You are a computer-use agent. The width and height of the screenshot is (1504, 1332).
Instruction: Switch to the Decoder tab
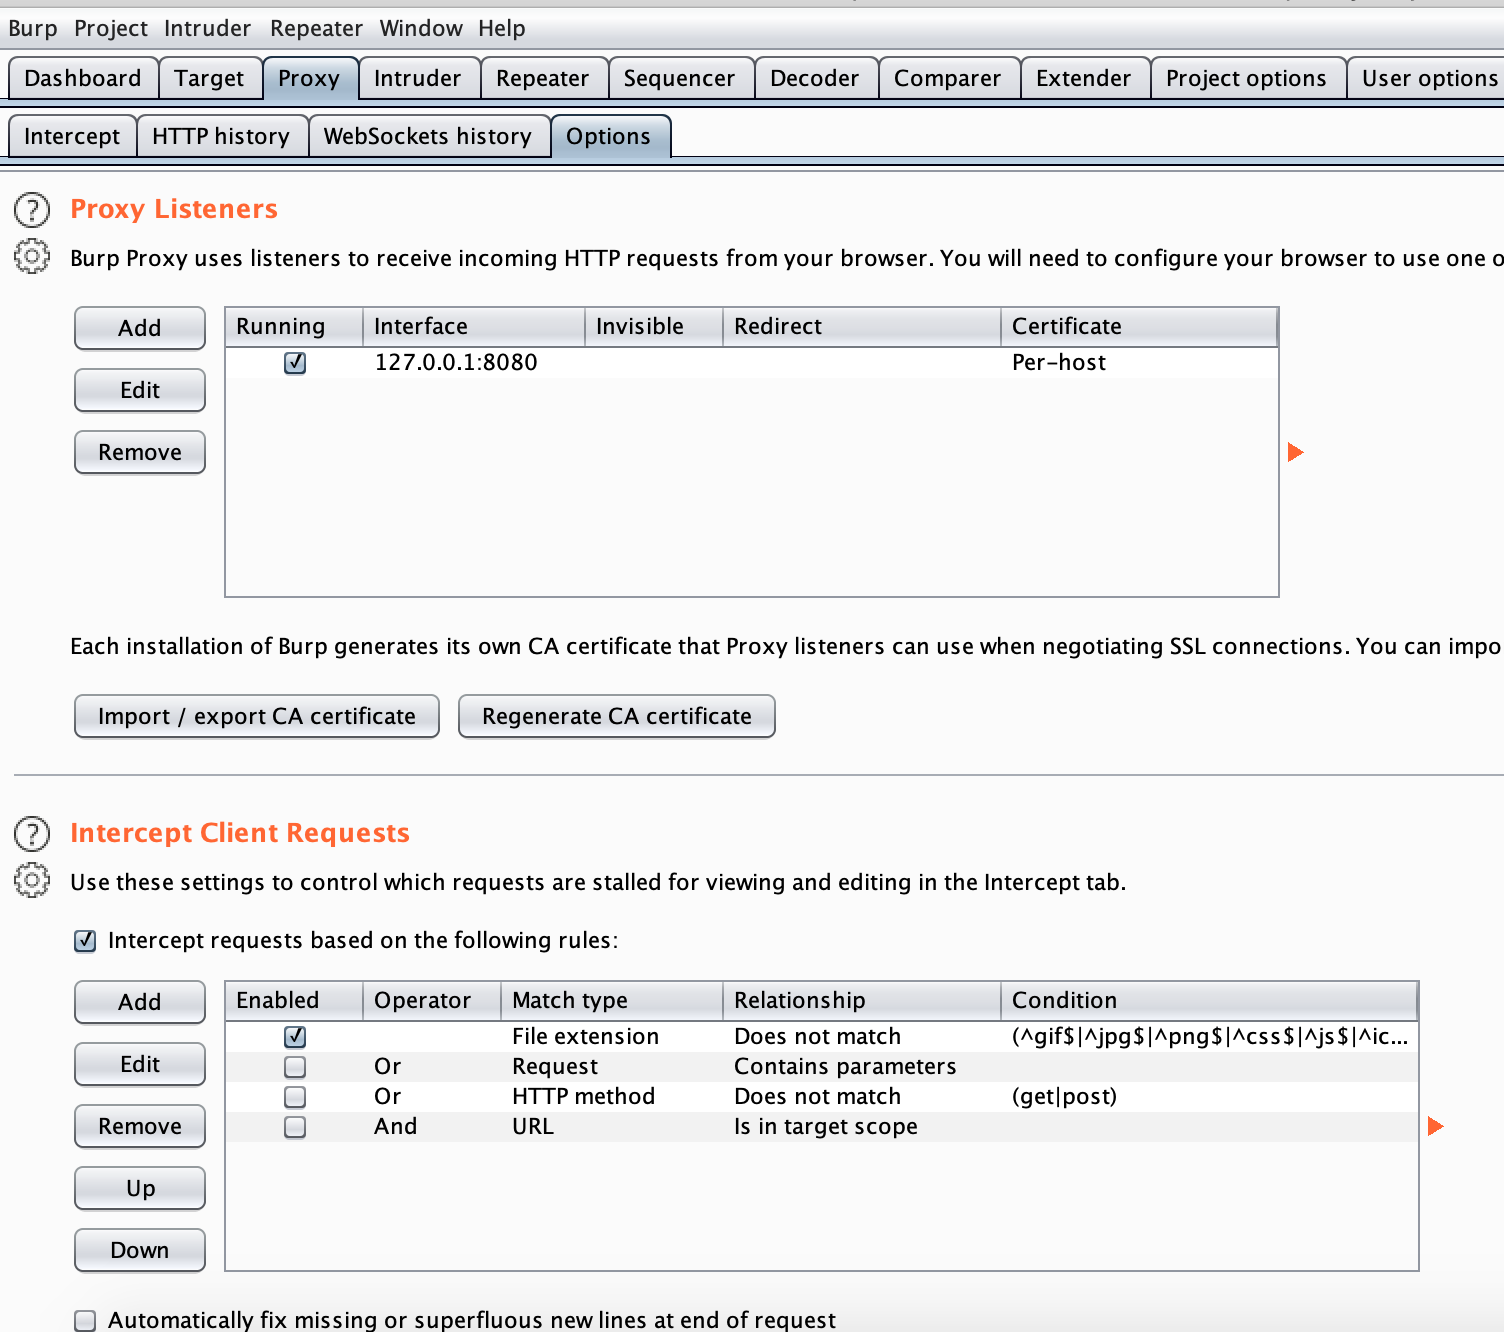[815, 78]
